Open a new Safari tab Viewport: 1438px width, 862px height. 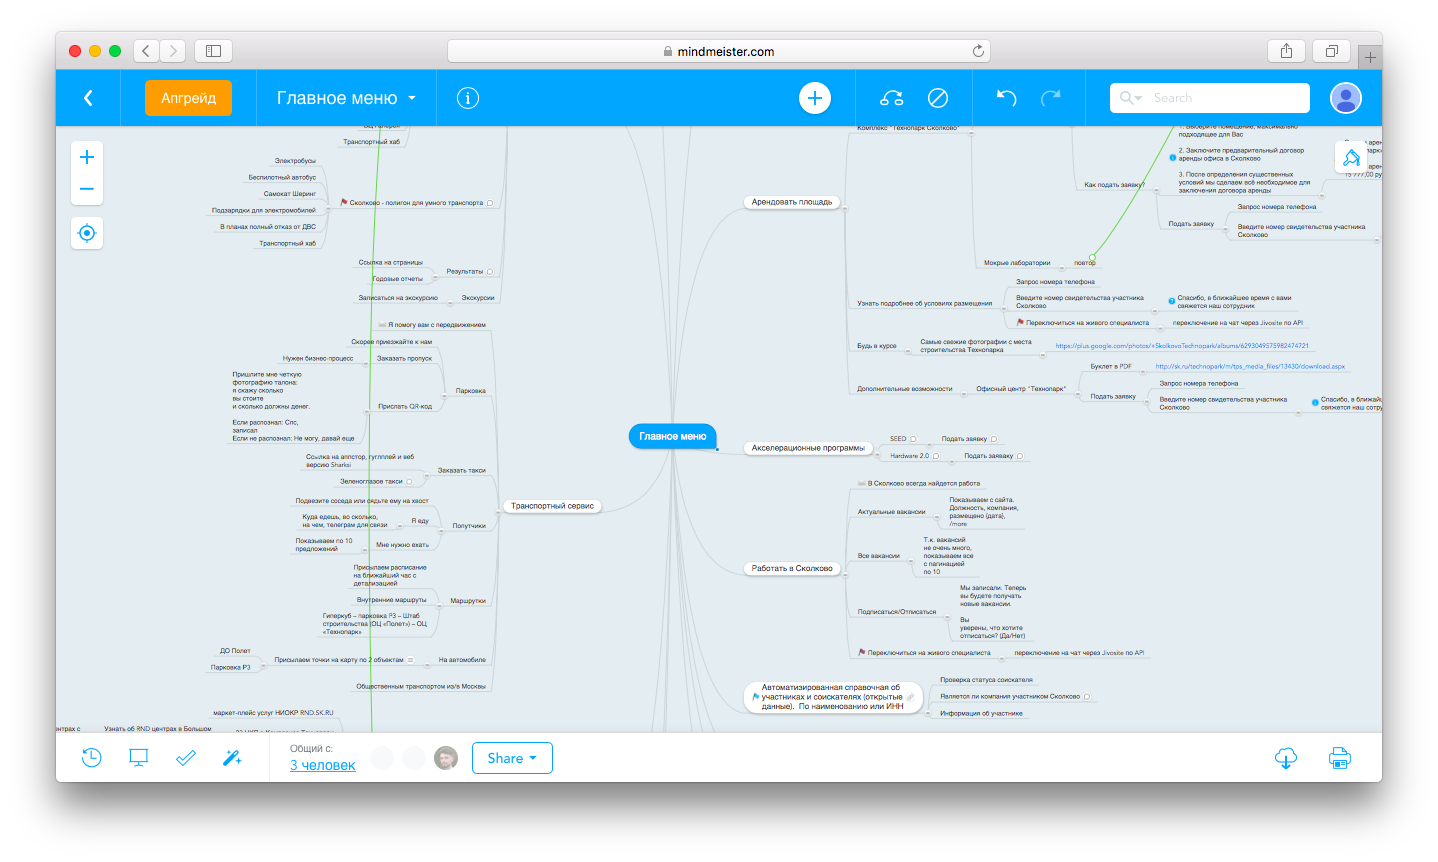click(x=1370, y=57)
